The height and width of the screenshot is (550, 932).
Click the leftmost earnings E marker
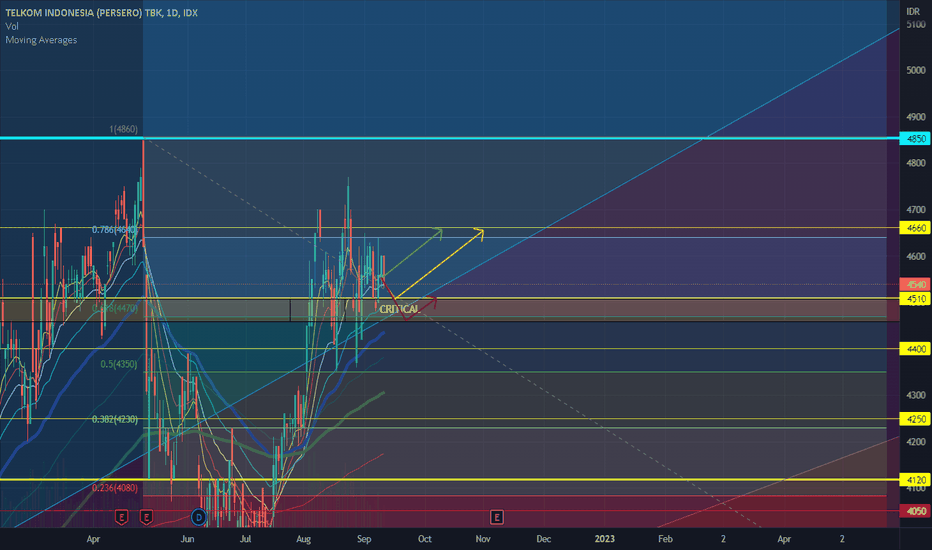click(x=121, y=517)
